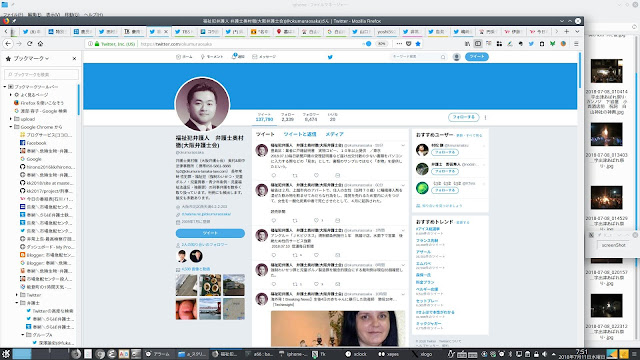Image resolution: width=640 pixels, height=360 pixels.
Task: Click the bookmarks search field
Action: pos(41,74)
